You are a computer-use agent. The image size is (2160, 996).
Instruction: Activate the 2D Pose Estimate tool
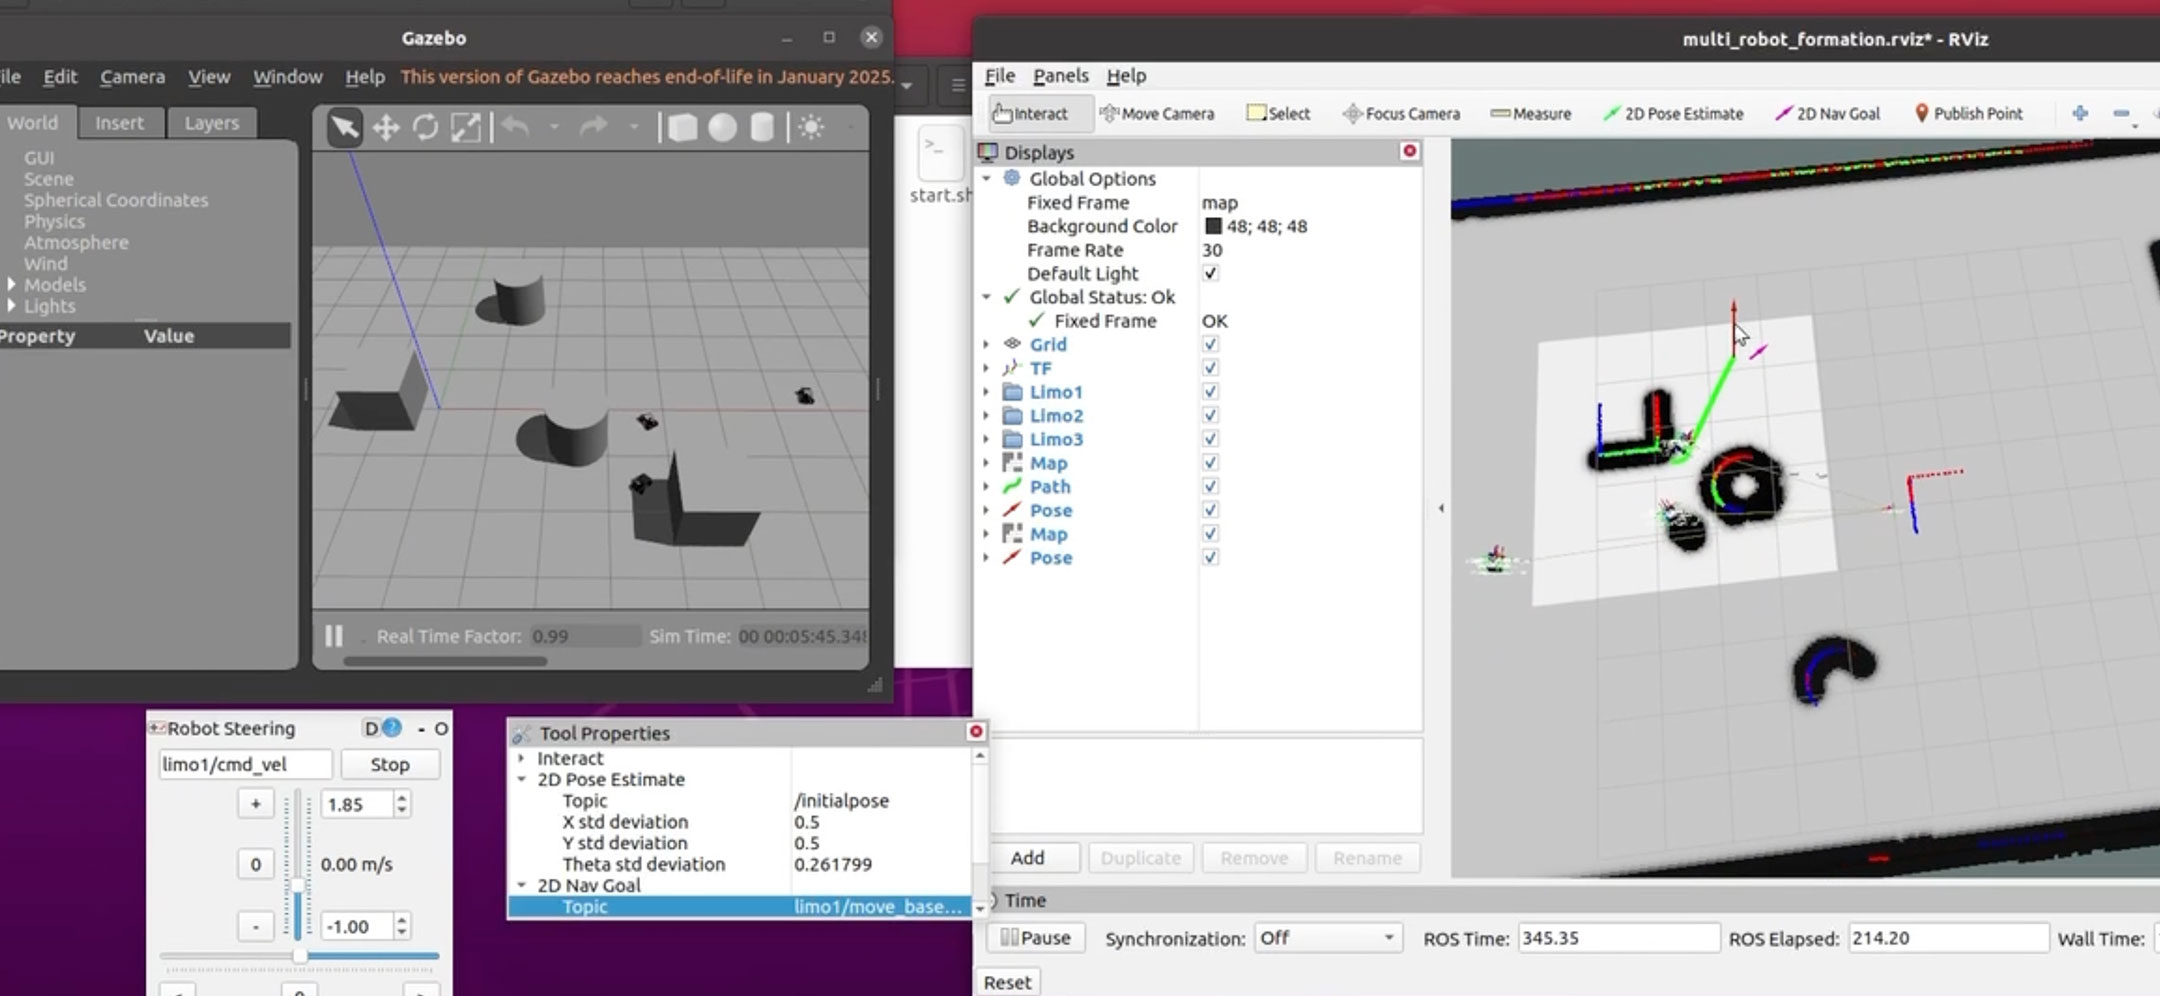click(1673, 114)
